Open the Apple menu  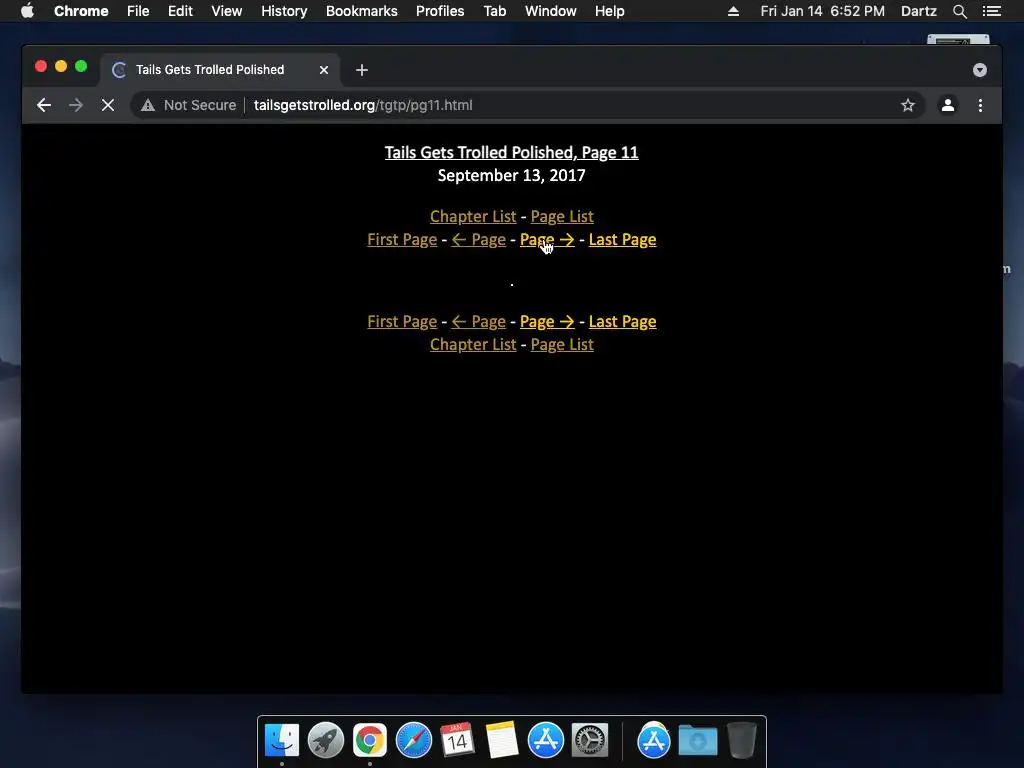(x=27, y=11)
